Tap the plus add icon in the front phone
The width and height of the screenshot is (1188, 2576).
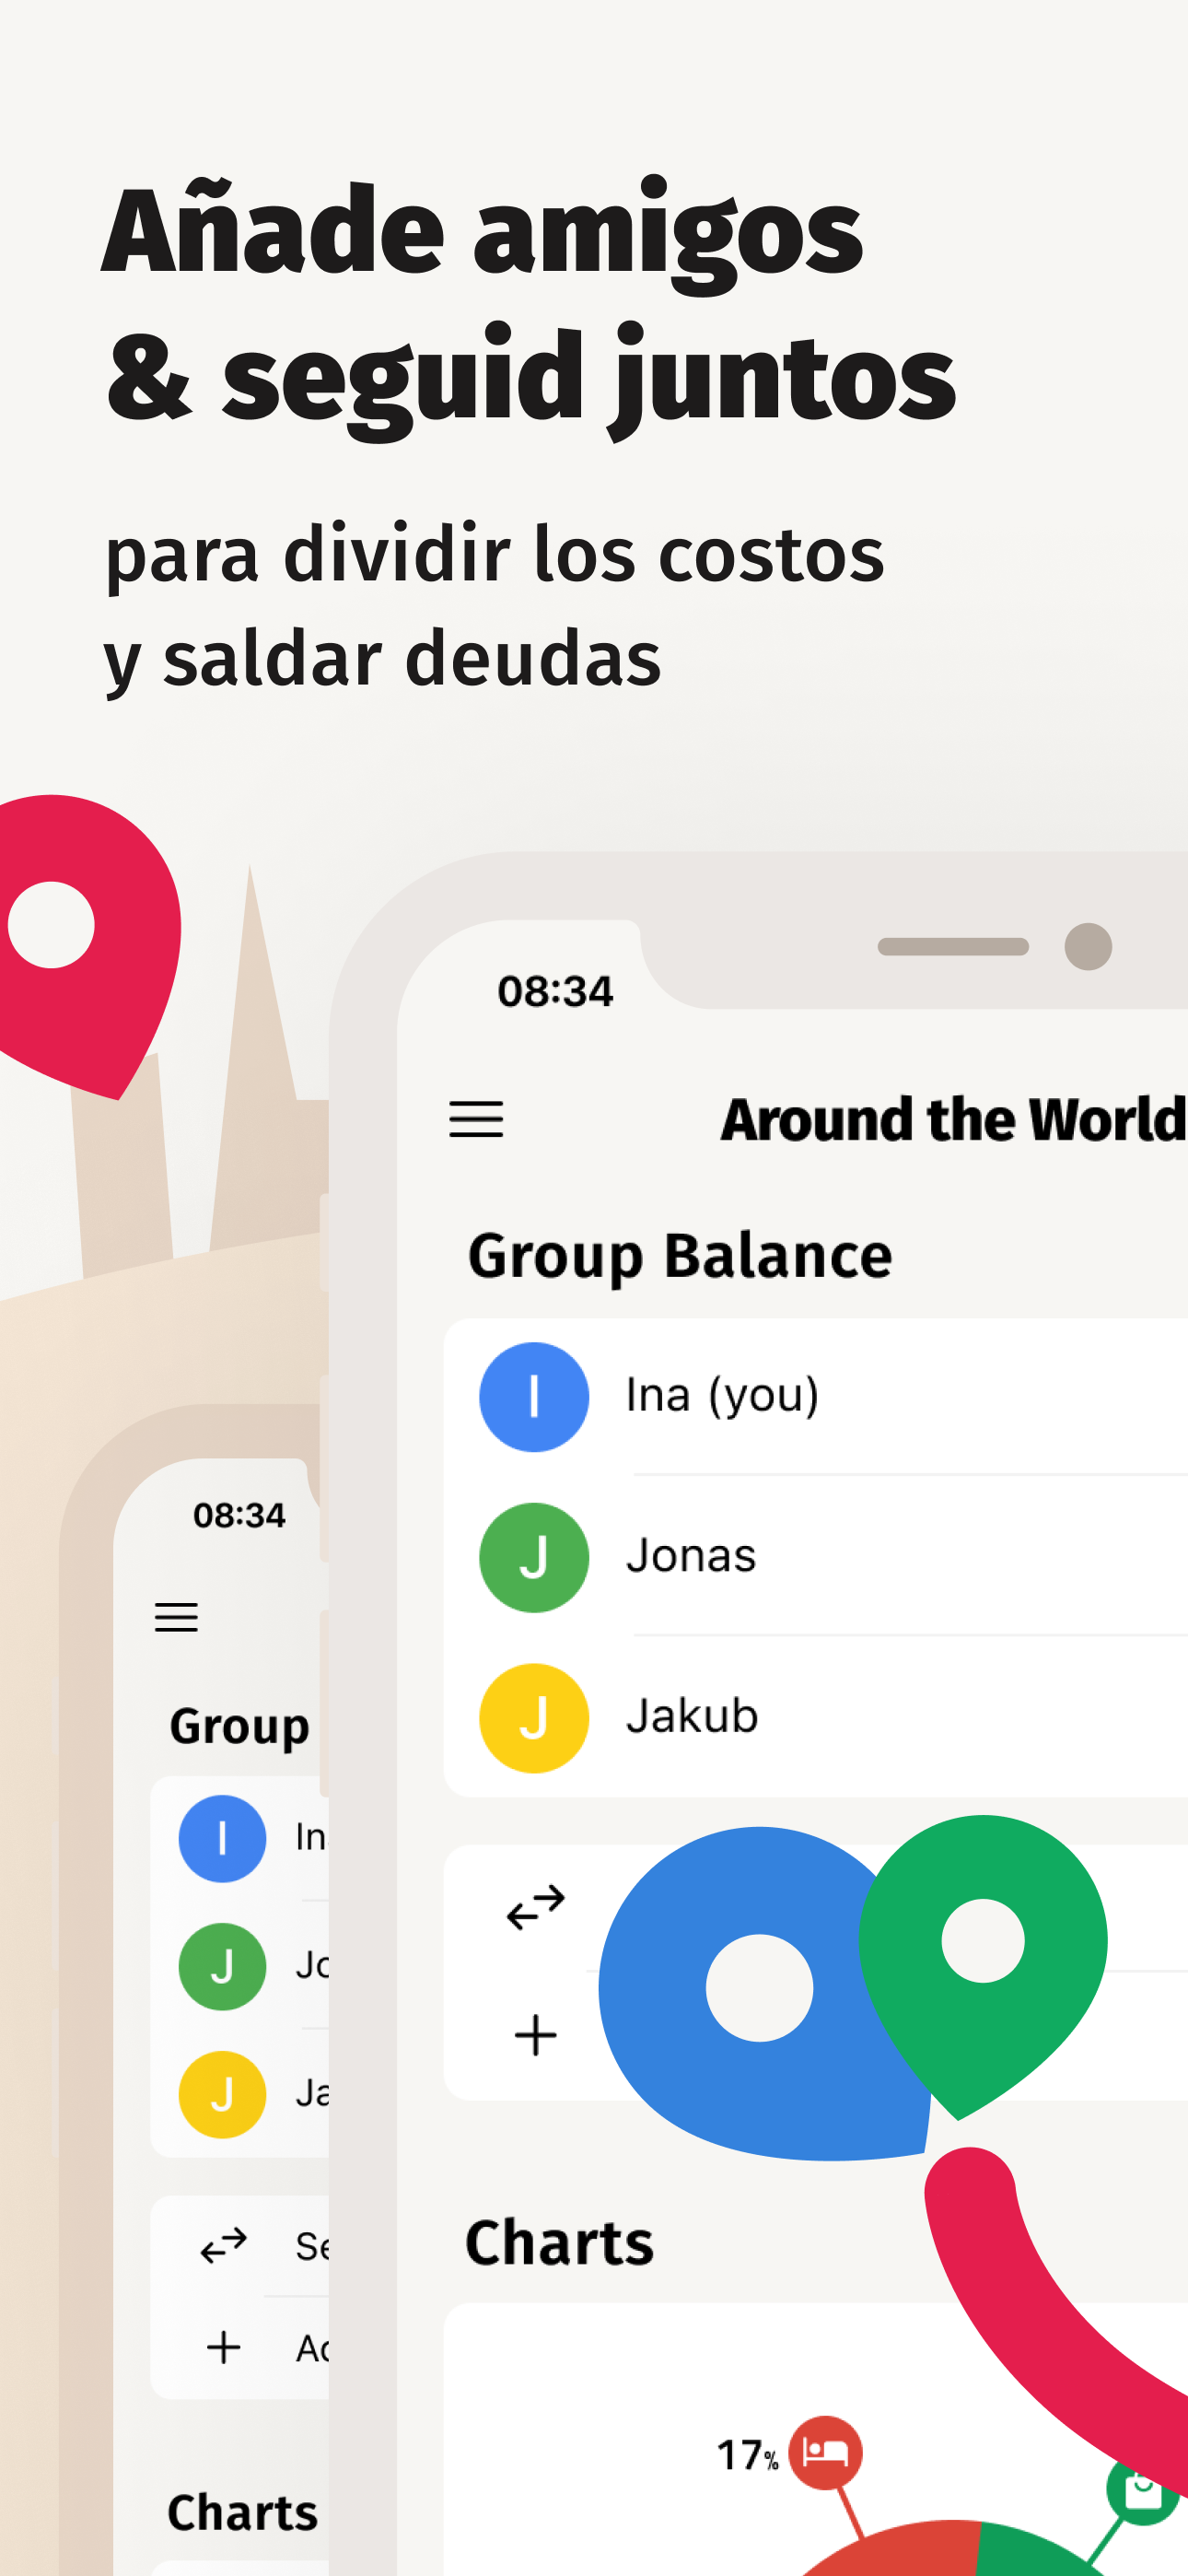[x=536, y=2035]
